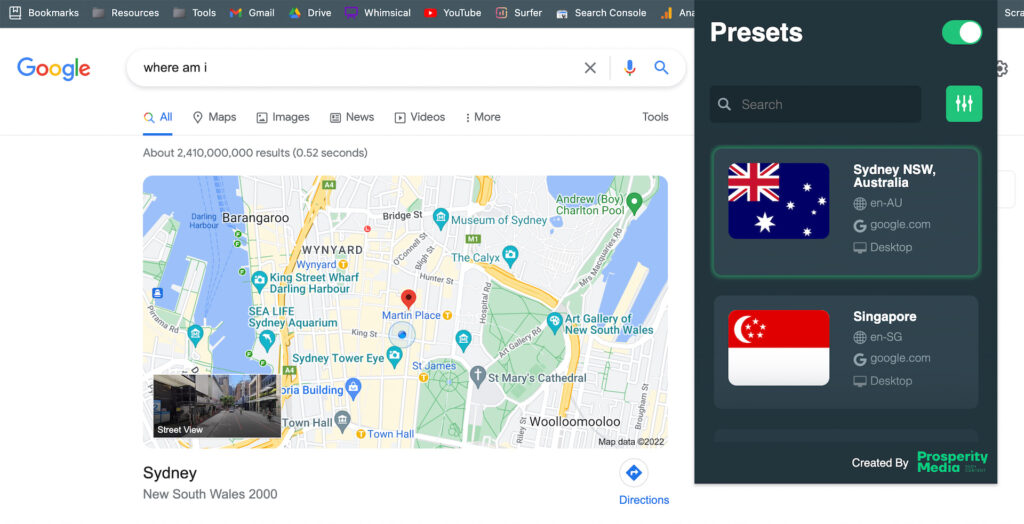The height and width of the screenshot is (524, 1024).
Task: Click the Directions icon button
Action: tap(633, 472)
